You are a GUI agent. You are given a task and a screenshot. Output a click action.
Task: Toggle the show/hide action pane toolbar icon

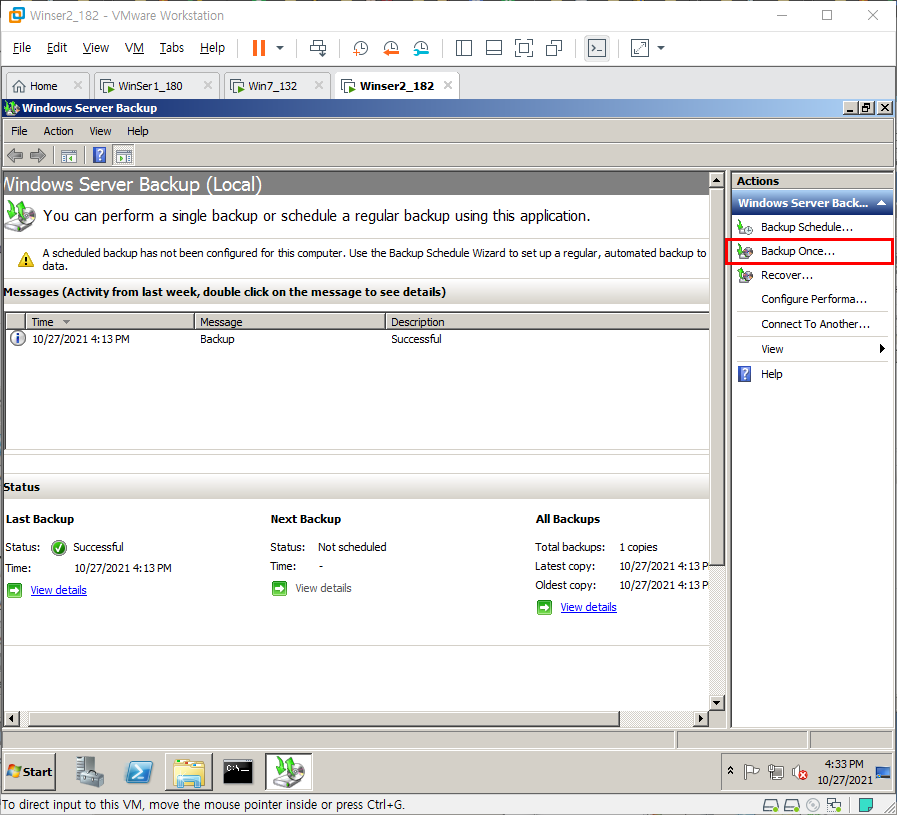click(x=124, y=156)
